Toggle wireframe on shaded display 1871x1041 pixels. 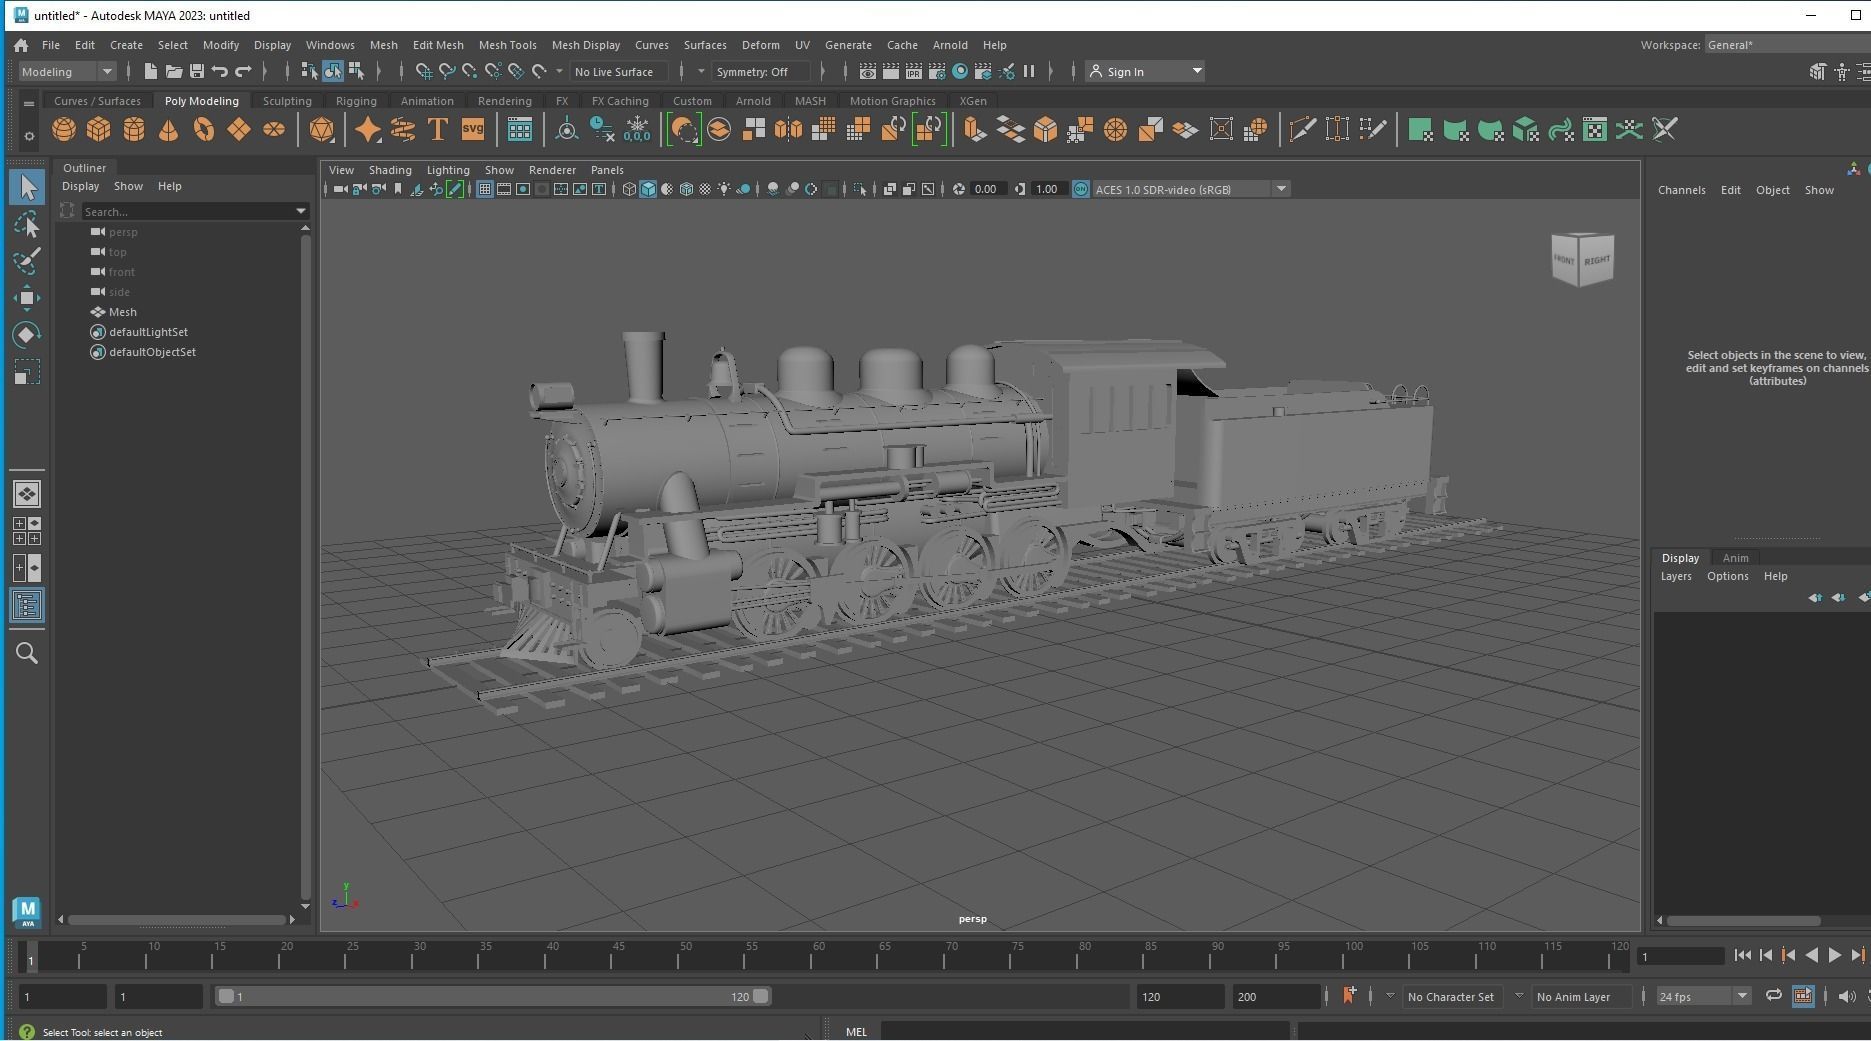click(x=686, y=189)
